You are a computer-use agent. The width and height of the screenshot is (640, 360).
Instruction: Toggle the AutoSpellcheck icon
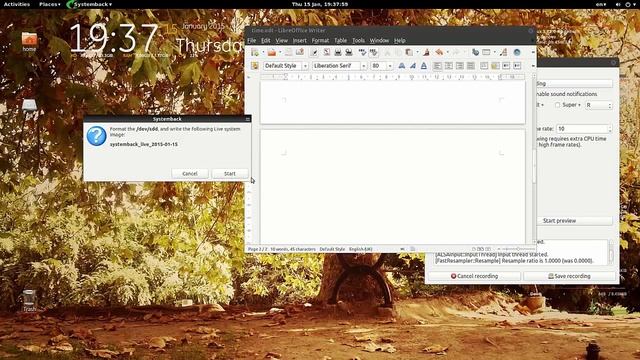[x=373, y=52]
